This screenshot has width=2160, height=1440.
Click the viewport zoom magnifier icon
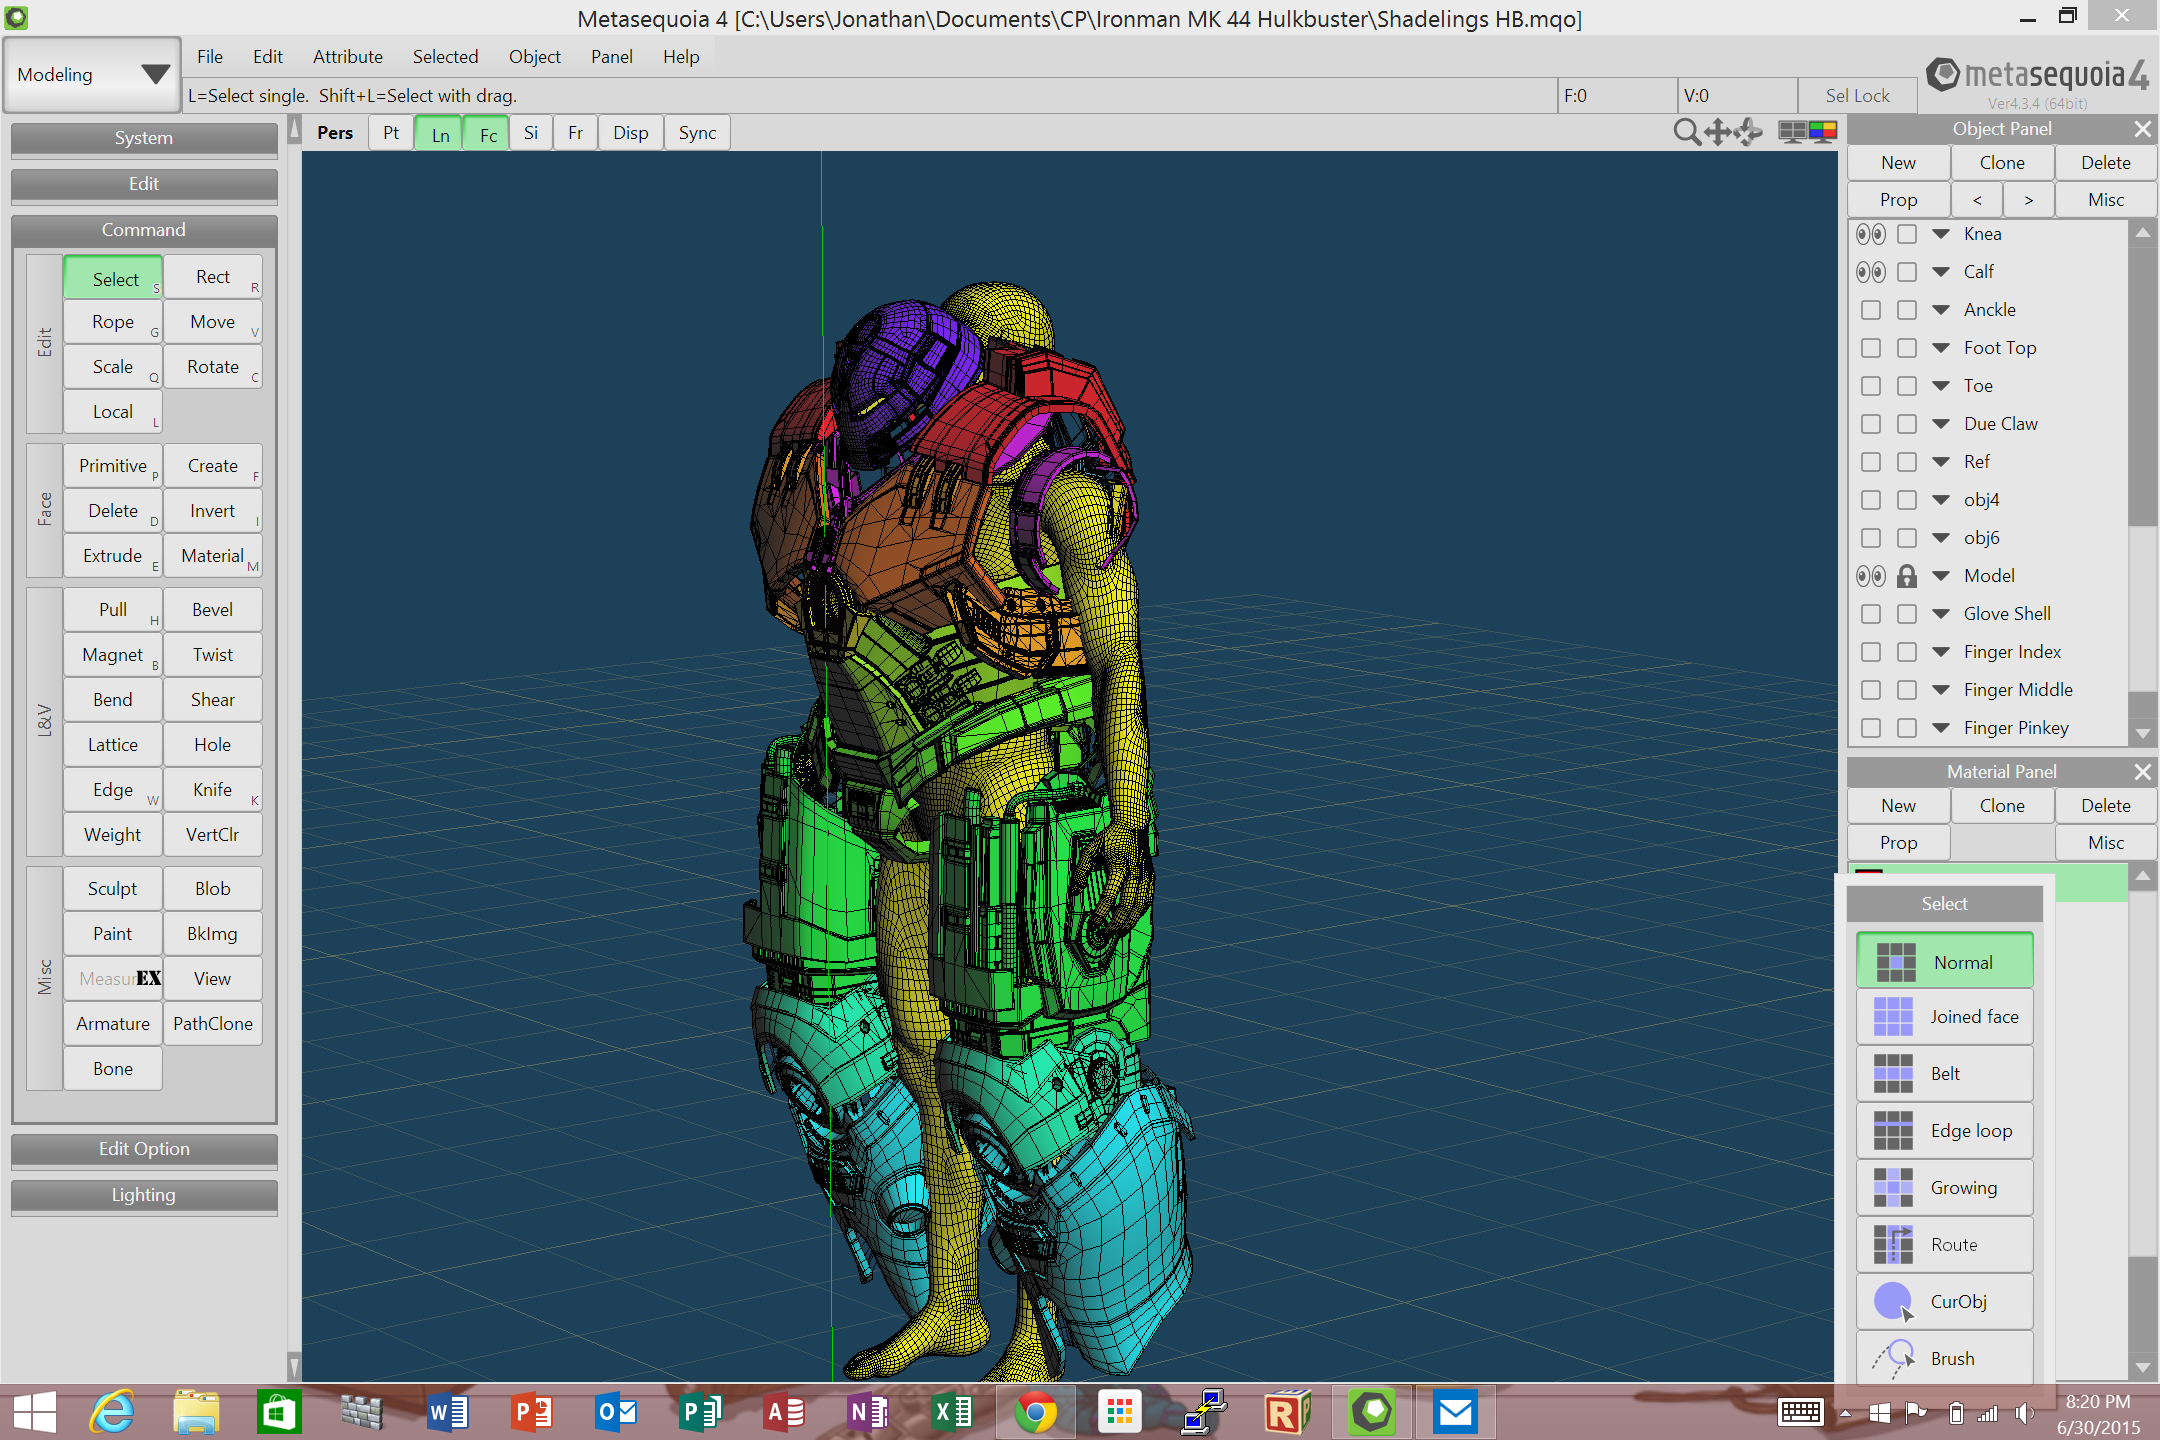(1686, 132)
